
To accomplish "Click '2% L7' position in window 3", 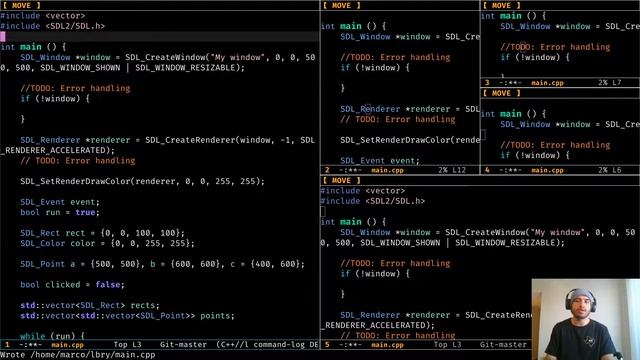I will [x=610, y=83].
